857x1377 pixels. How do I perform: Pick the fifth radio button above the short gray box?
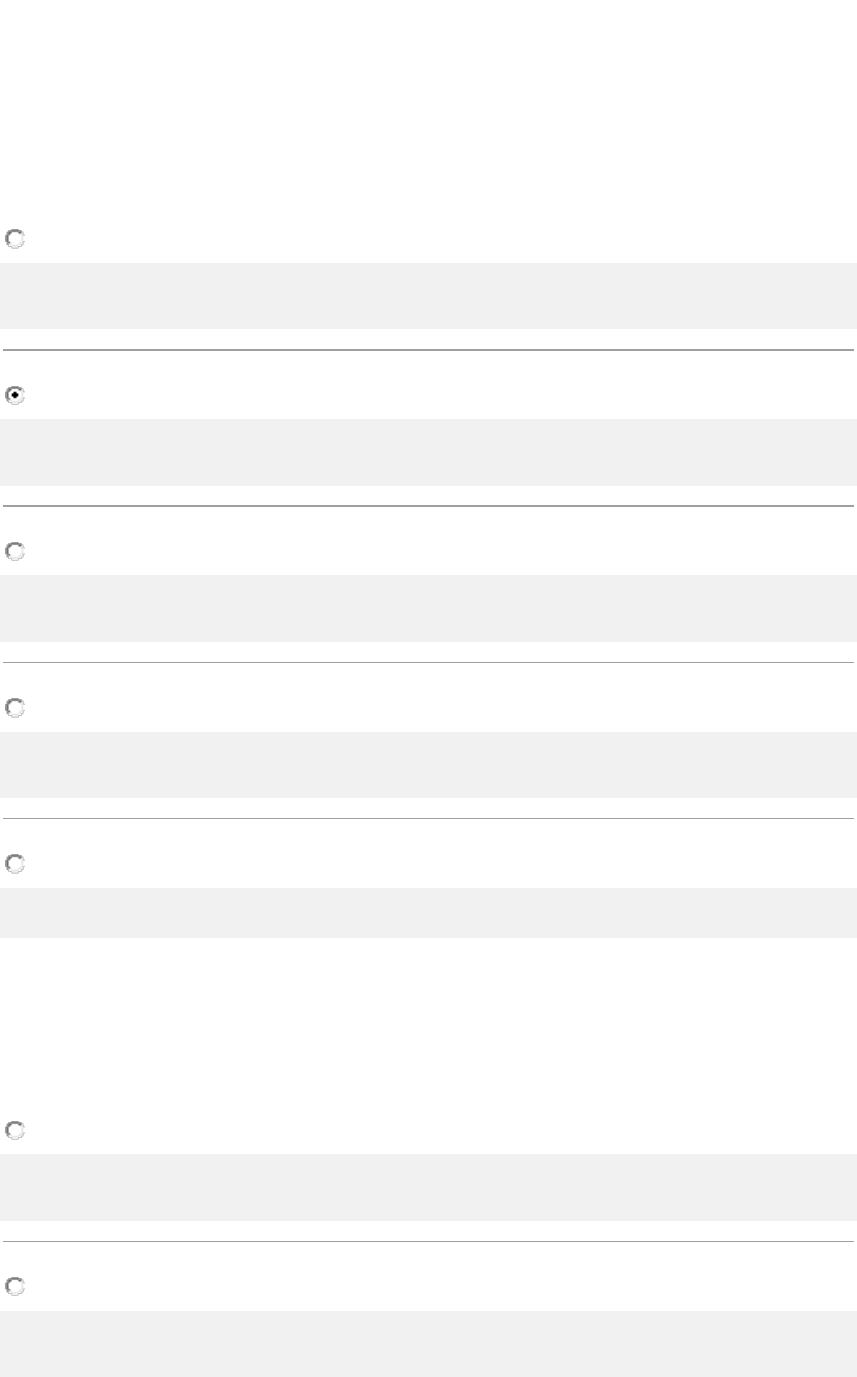pos(15,863)
